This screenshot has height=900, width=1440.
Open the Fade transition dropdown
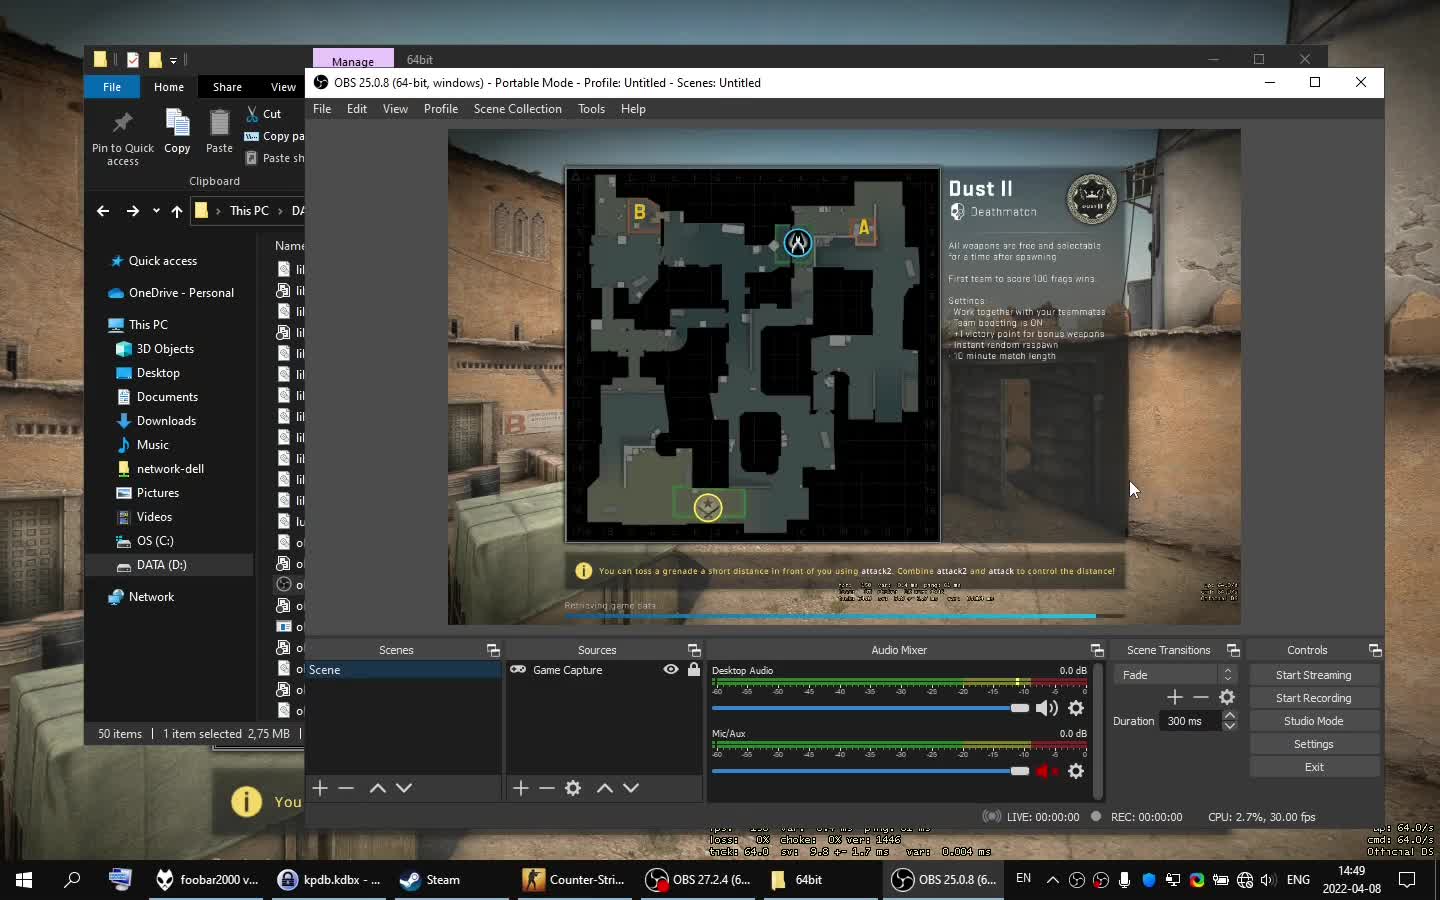coord(1175,675)
